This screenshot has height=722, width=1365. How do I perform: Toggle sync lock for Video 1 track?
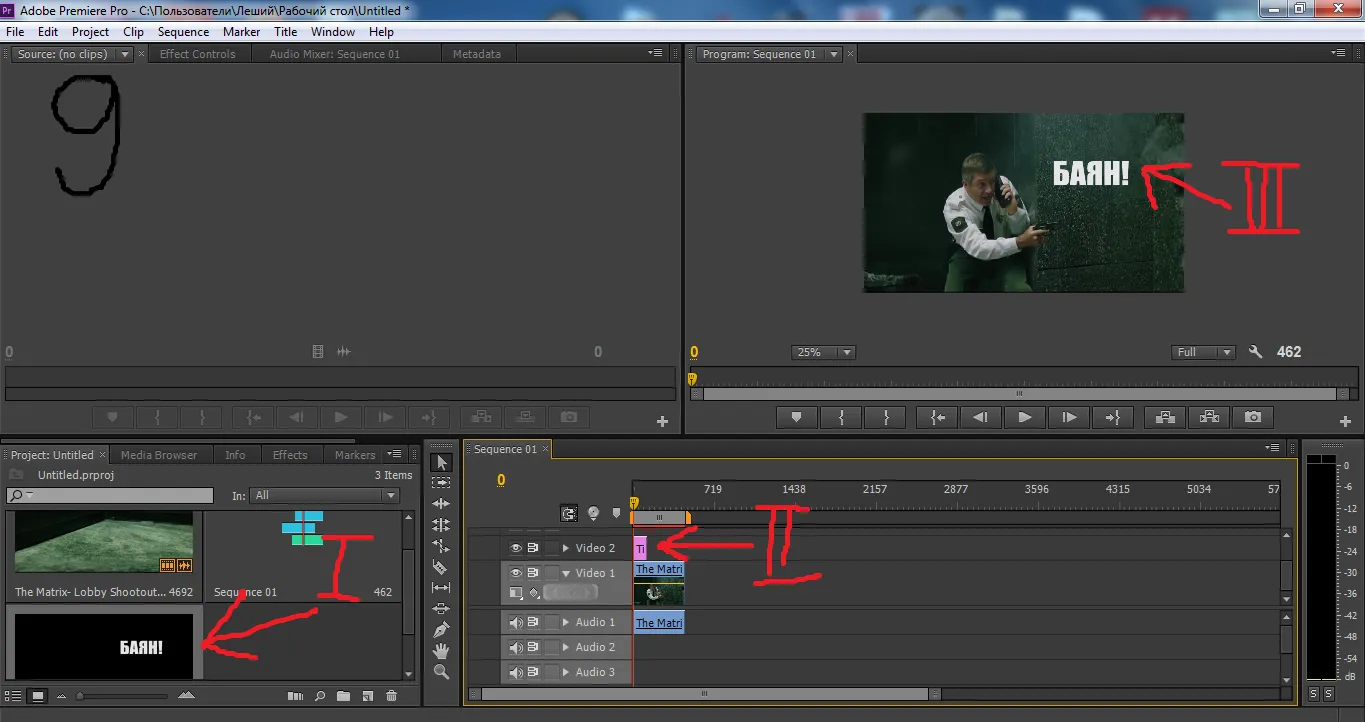click(x=533, y=573)
